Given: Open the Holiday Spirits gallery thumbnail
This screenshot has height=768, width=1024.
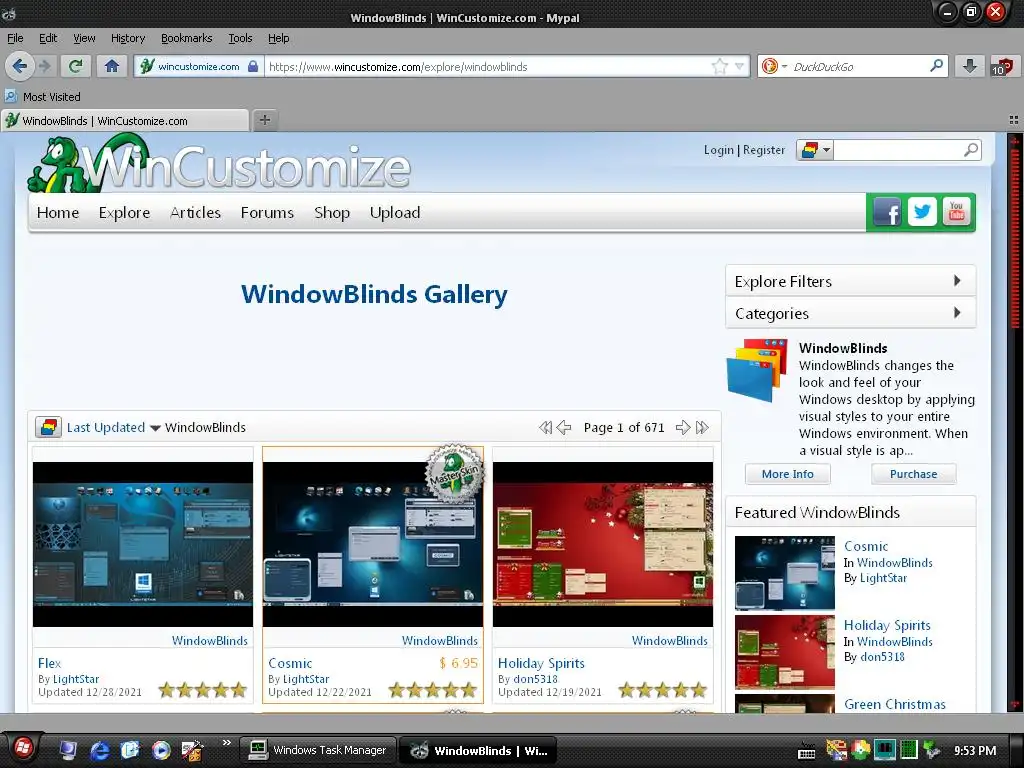Looking at the screenshot, I should (x=603, y=544).
